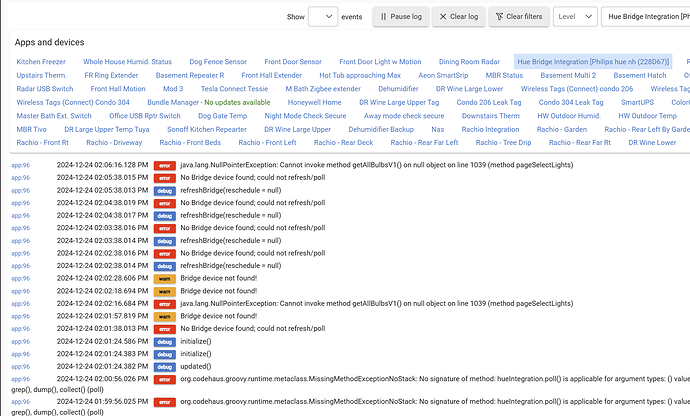Select Upstairs Therm. filter
690x416 pixels.
pos(41,76)
